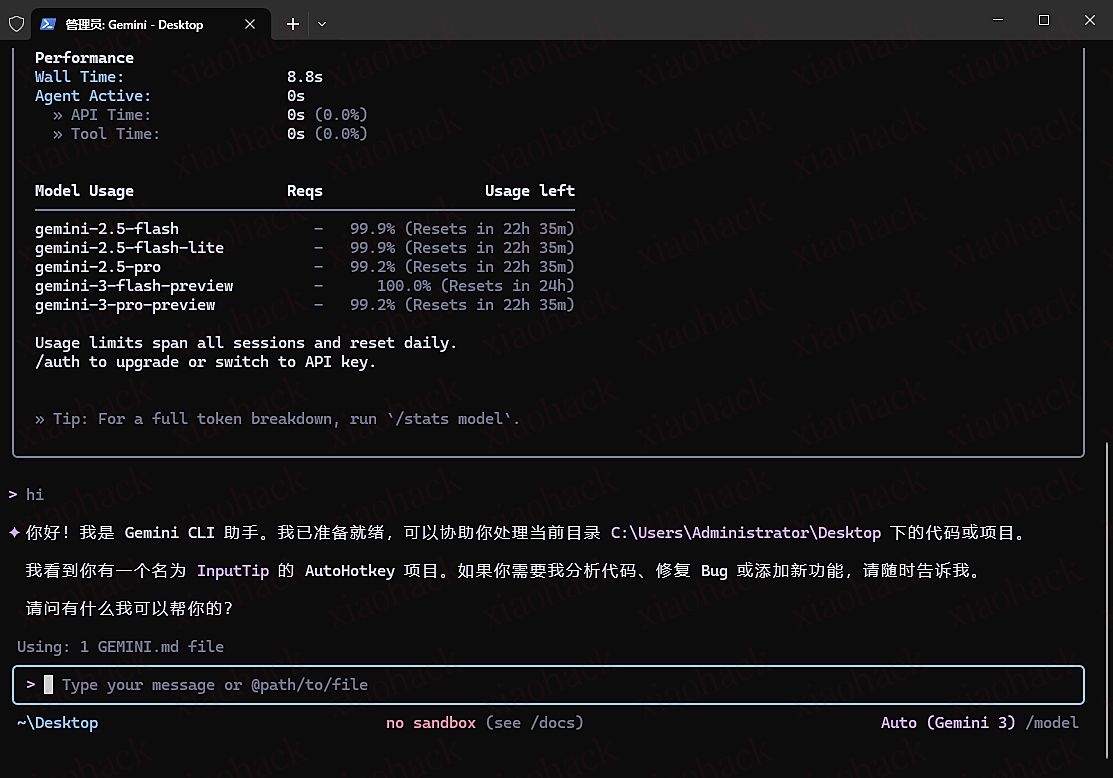Close the terminal window
This screenshot has height=778, width=1113.
[x=1090, y=20]
